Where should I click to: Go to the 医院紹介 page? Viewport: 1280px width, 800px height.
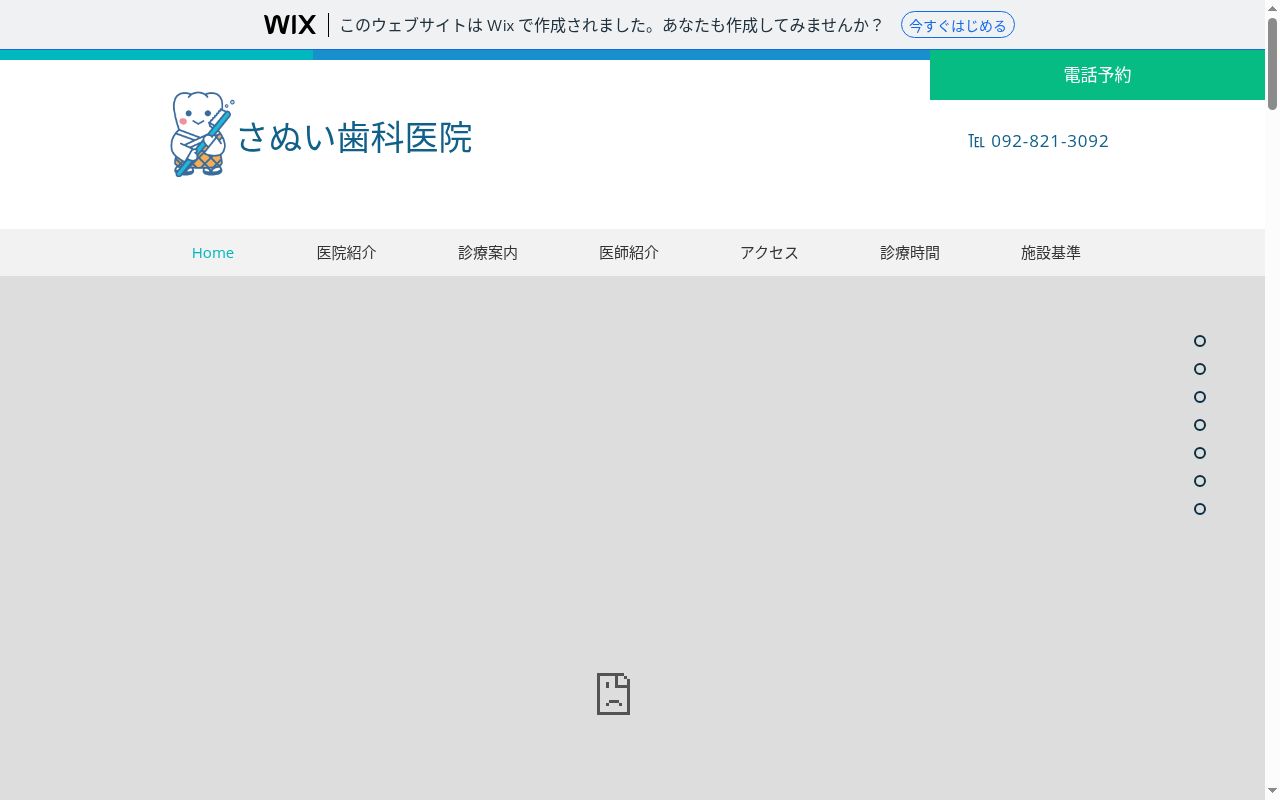pos(347,253)
